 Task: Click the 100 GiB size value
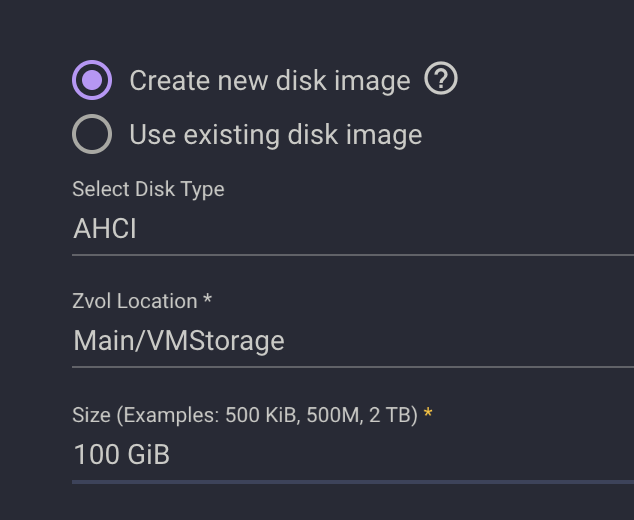point(122,455)
